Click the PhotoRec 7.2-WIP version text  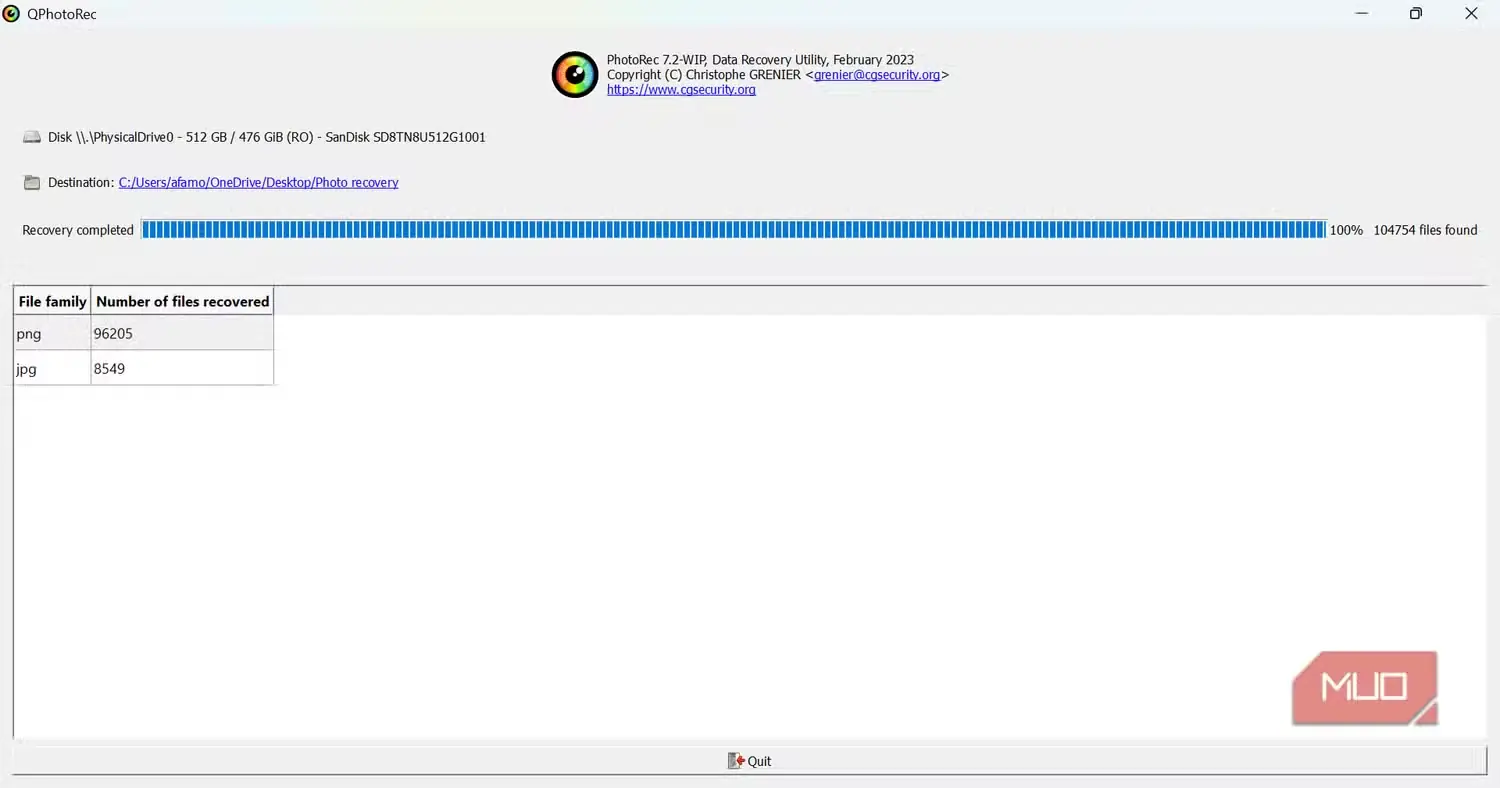click(760, 60)
